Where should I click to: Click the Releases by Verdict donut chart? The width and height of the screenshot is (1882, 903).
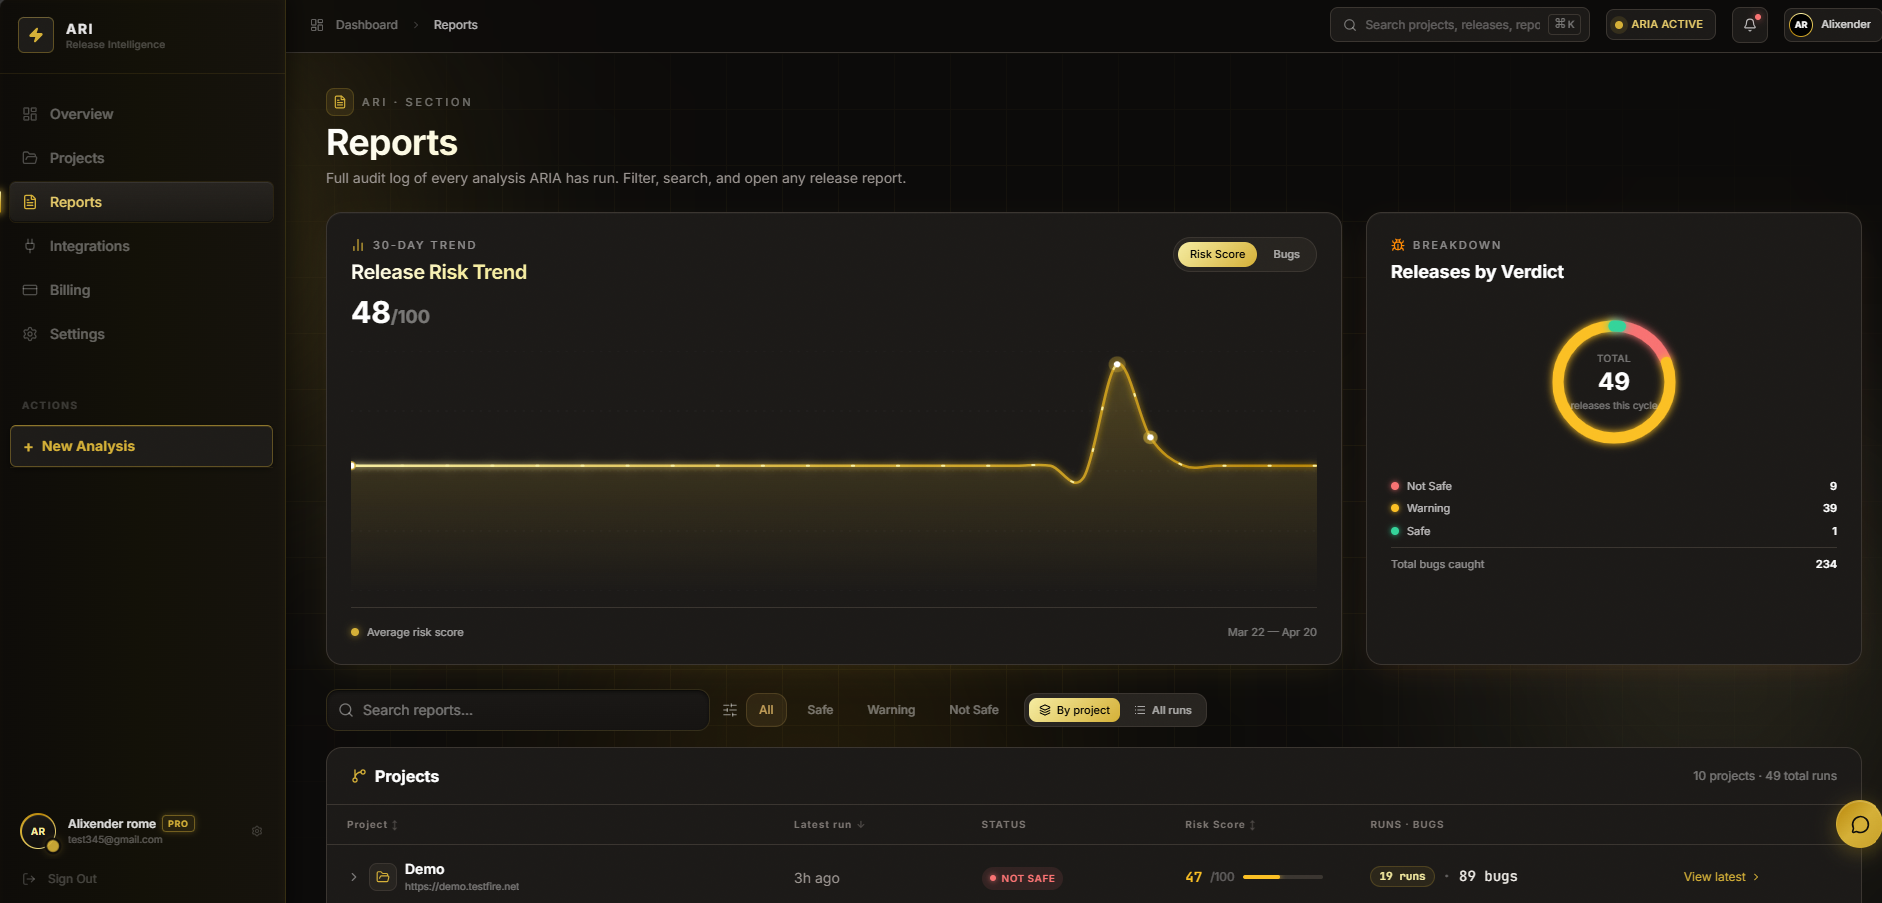1613,382
